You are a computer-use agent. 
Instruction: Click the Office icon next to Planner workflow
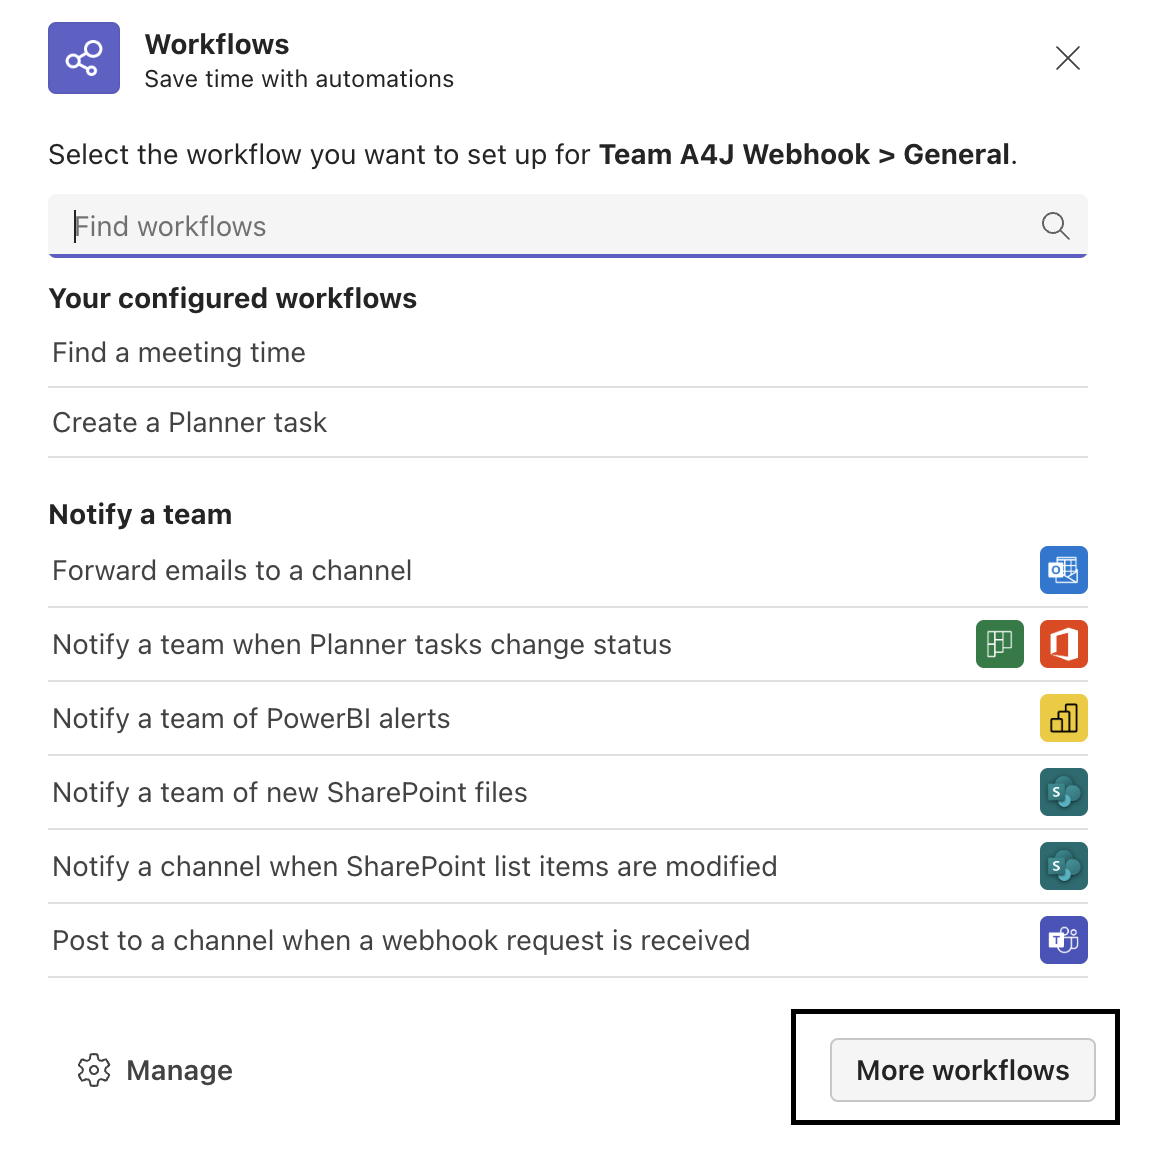tap(1063, 644)
